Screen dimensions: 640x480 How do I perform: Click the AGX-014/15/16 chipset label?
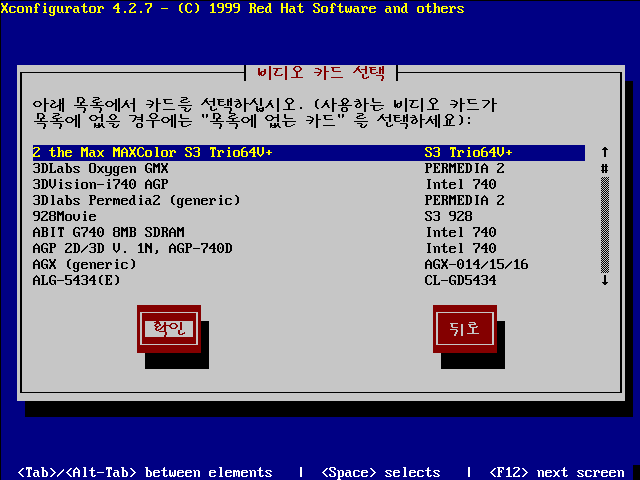(476, 264)
